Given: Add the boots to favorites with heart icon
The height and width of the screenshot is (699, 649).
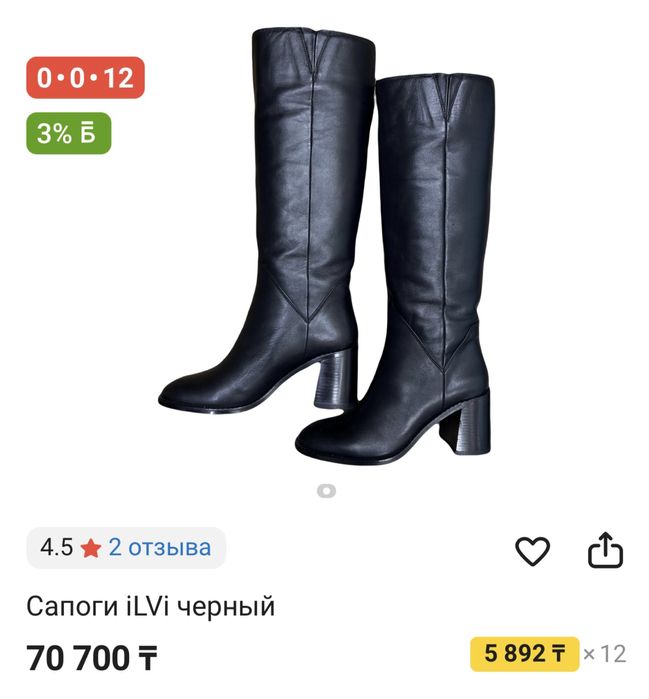Looking at the screenshot, I should pos(532,551).
